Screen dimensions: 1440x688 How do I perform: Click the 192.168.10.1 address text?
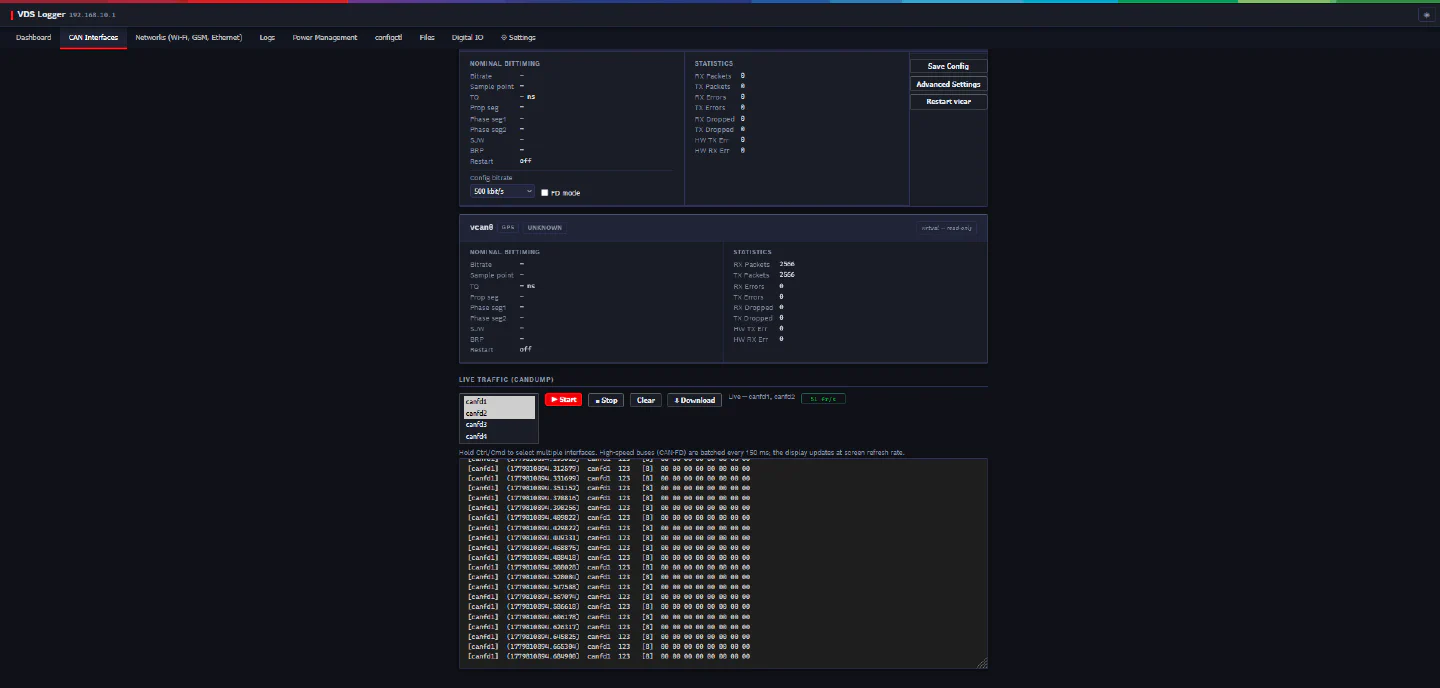coord(92,15)
